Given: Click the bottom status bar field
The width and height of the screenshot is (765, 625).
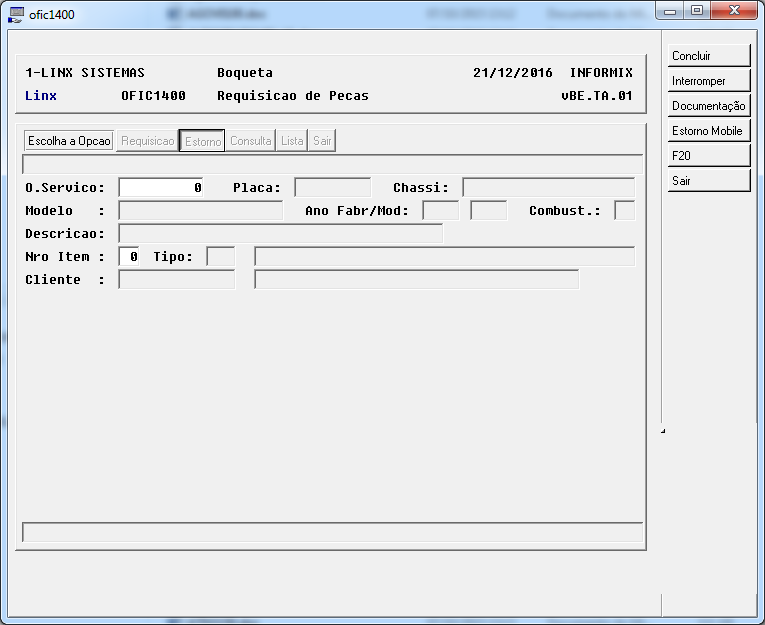Looking at the screenshot, I should click(332, 532).
